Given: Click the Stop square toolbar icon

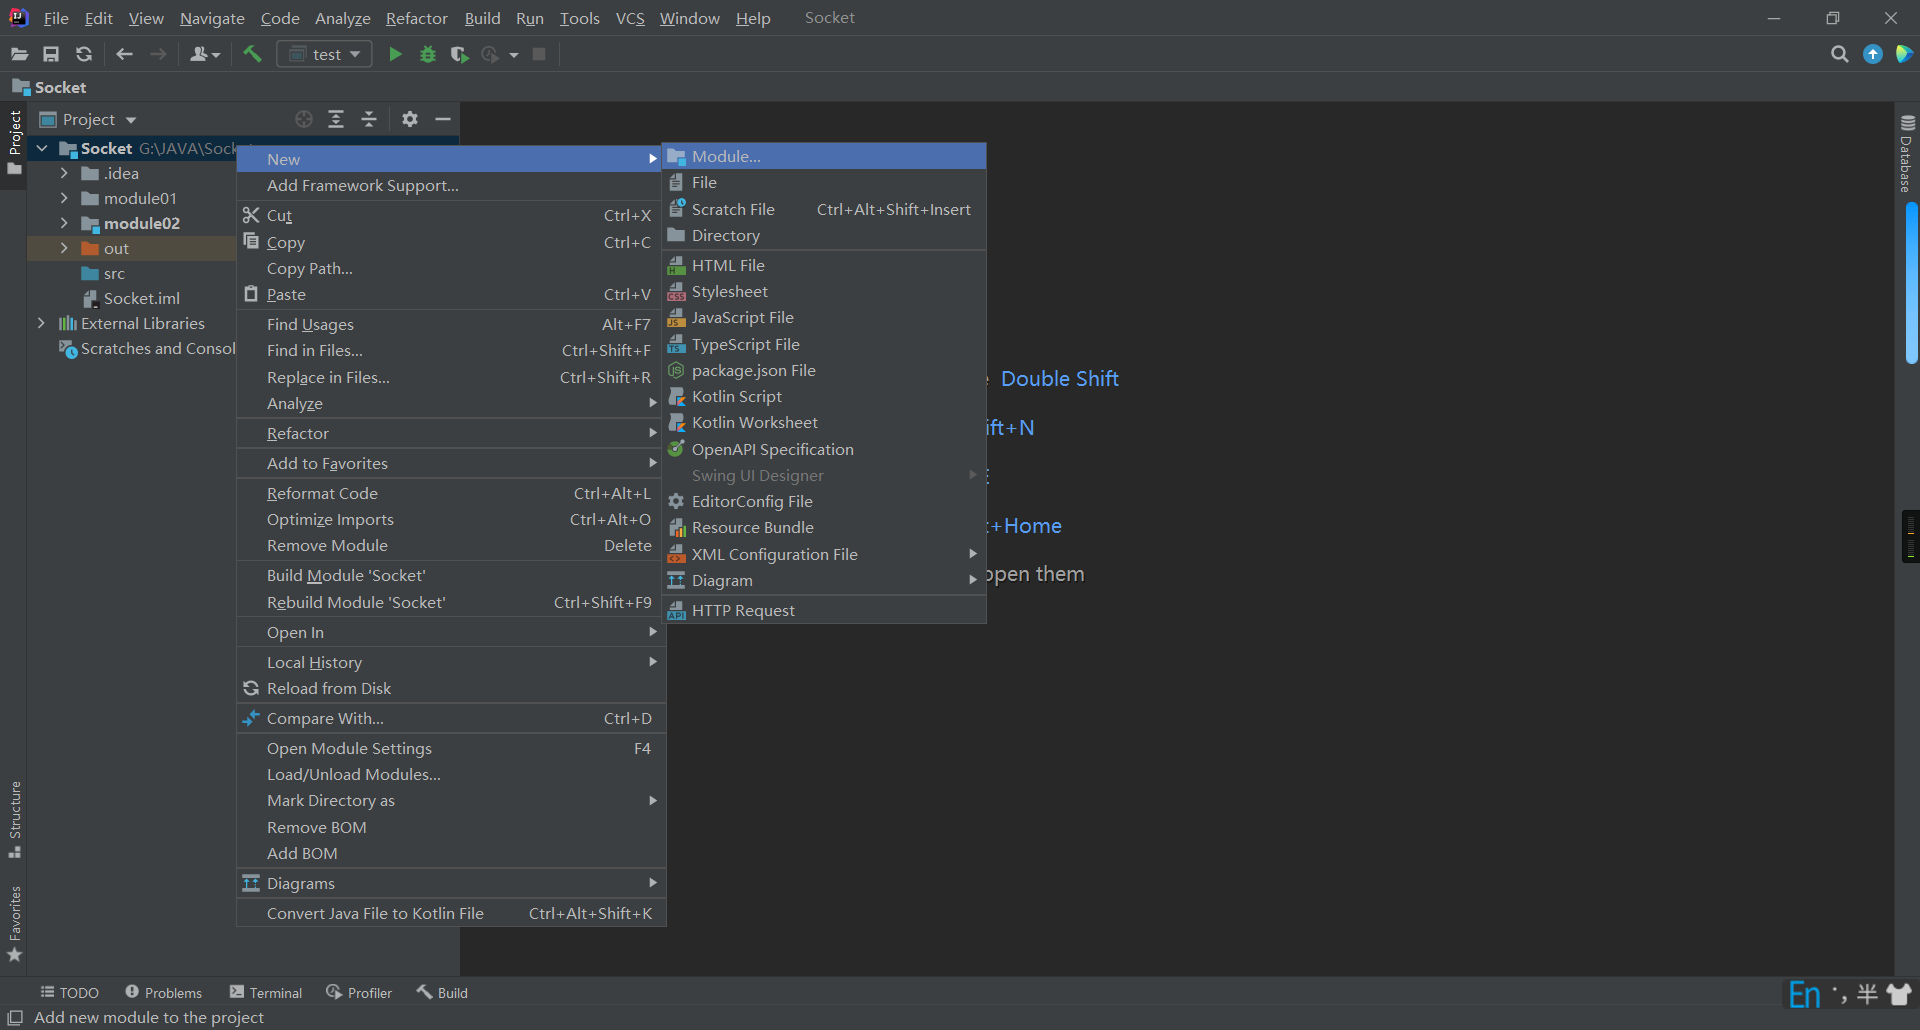Looking at the screenshot, I should (x=539, y=54).
